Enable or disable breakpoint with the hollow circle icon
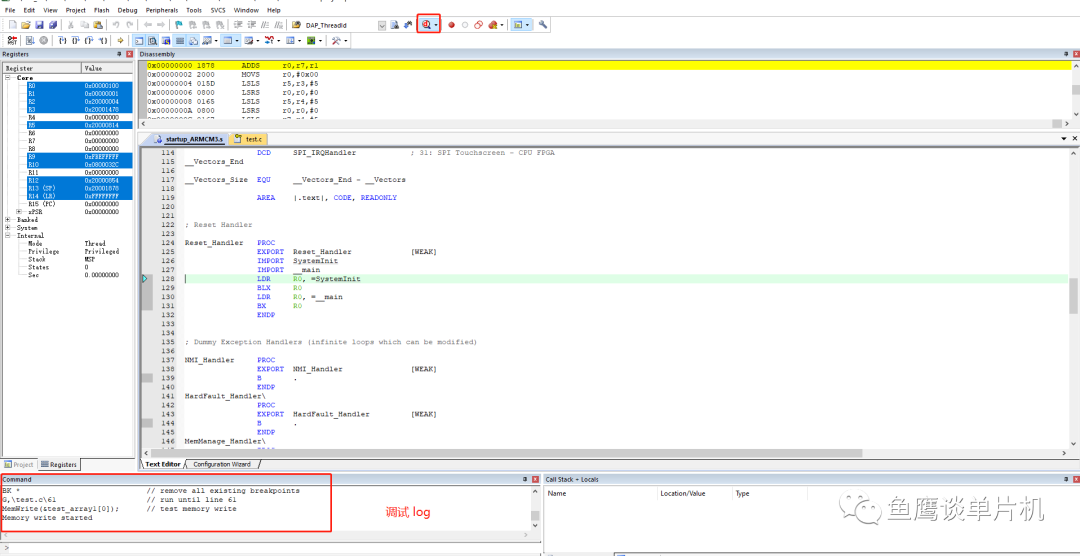The height and width of the screenshot is (556, 1080). [465, 25]
